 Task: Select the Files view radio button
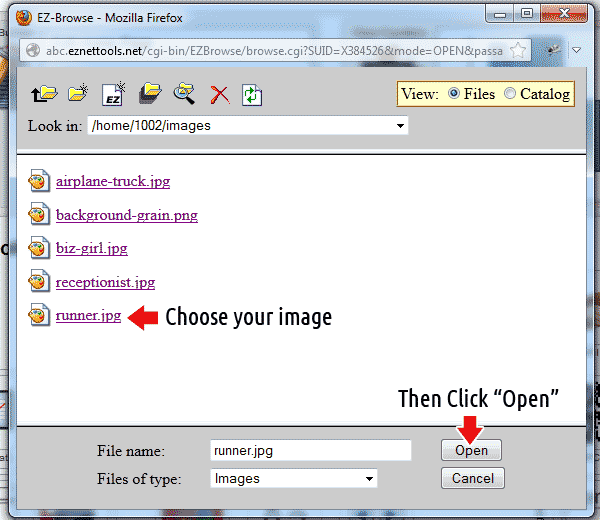coord(454,94)
